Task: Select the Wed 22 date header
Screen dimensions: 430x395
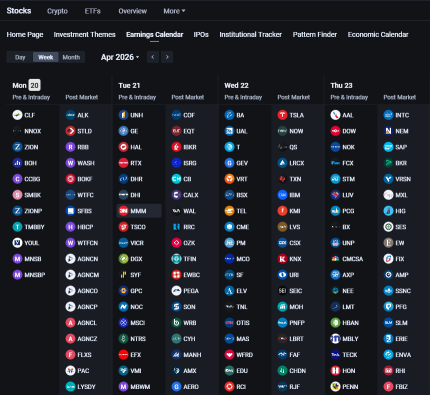Action: coord(236,86)
